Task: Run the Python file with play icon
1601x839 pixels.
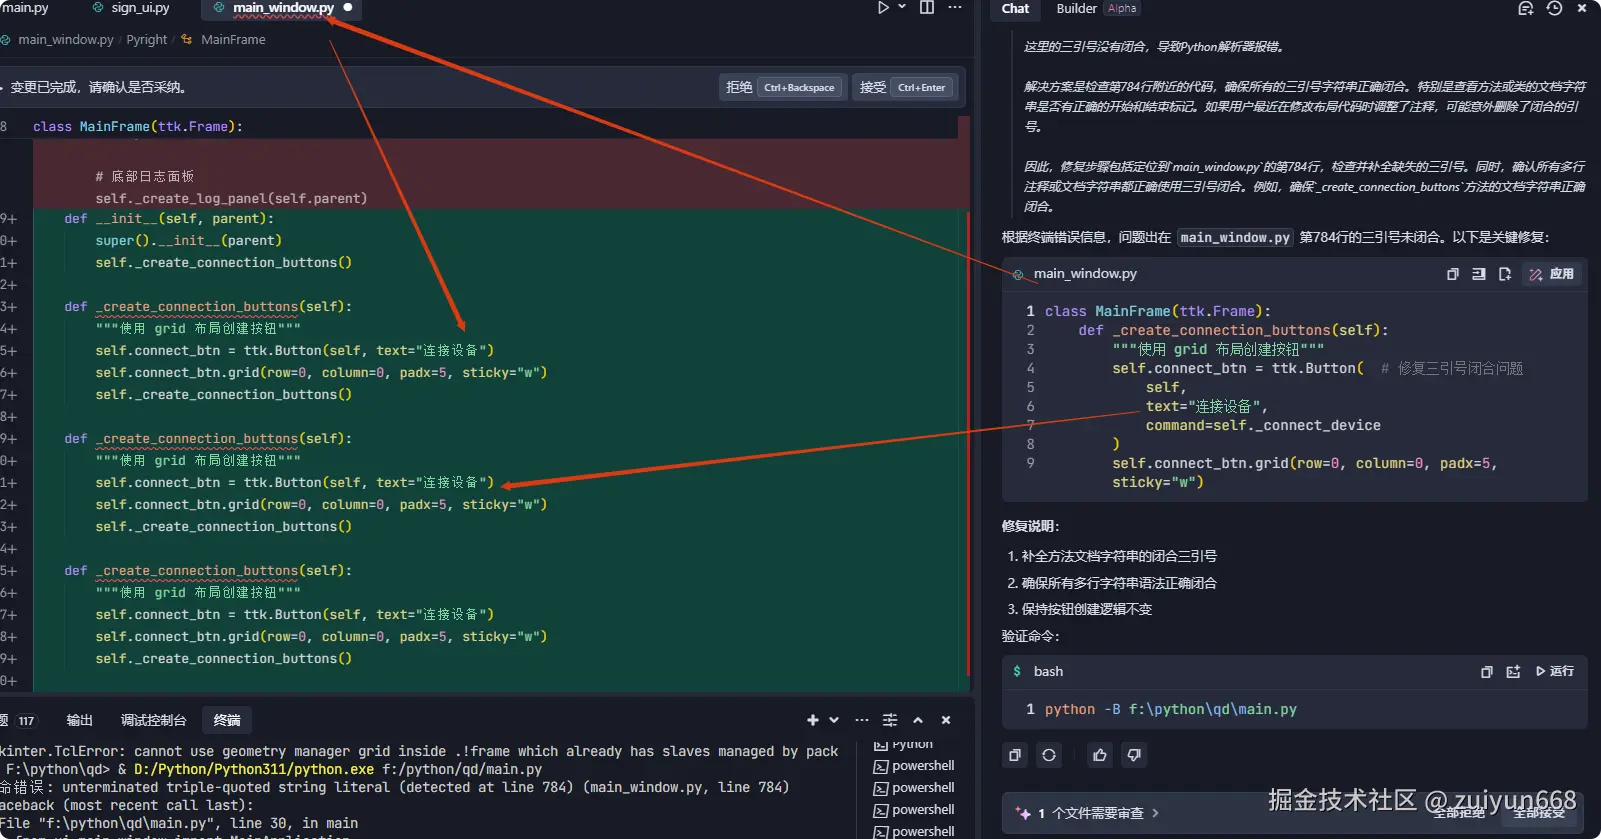Action: 883,8
